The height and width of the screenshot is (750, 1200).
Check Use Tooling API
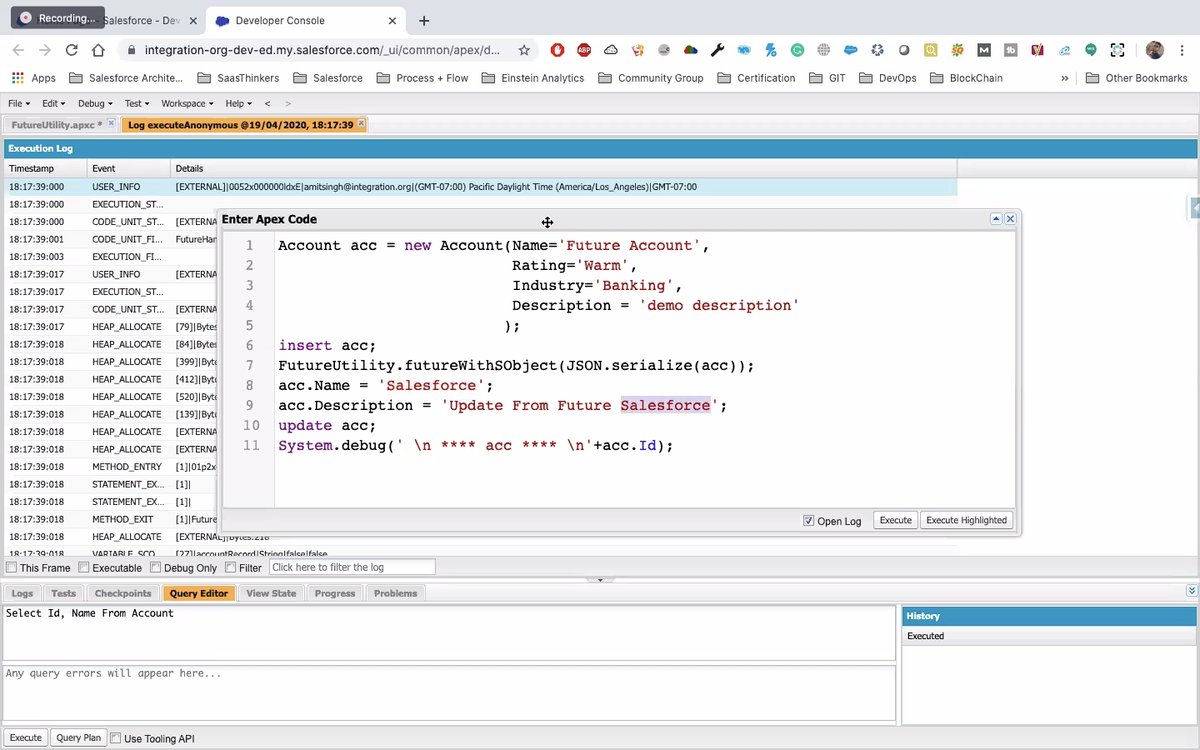tap(115, 738)
